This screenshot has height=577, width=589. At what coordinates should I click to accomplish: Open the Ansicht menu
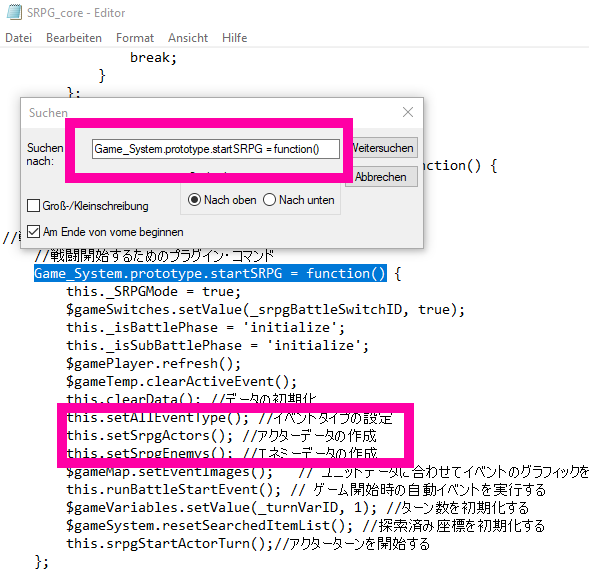188,38
